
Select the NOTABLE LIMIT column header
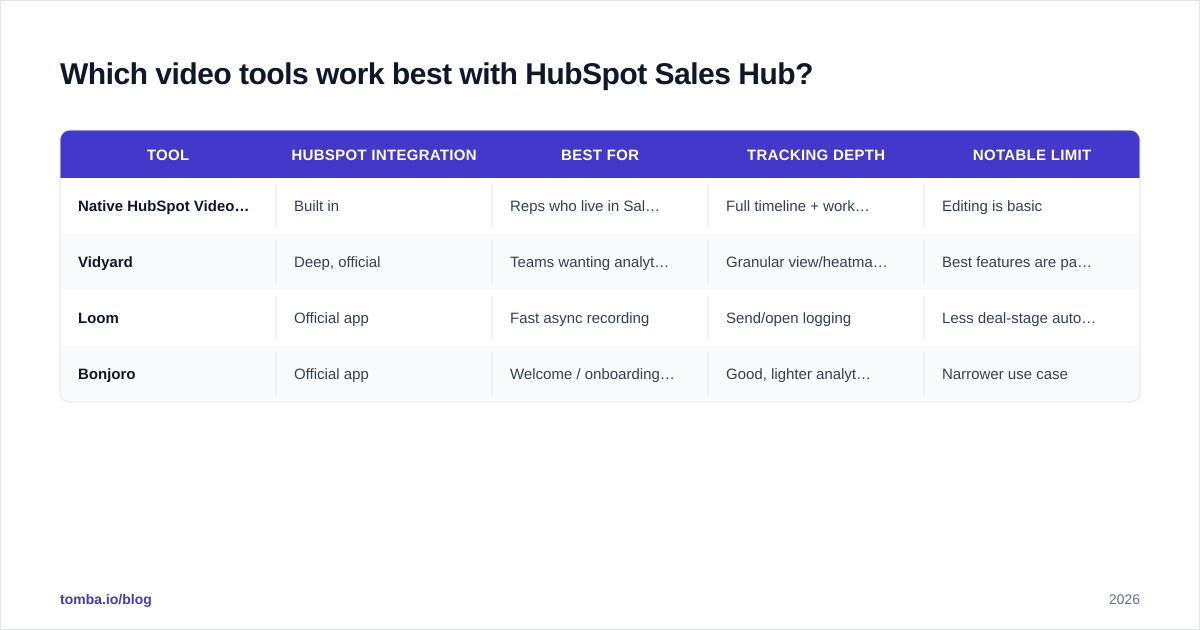tap(1032, 155)
